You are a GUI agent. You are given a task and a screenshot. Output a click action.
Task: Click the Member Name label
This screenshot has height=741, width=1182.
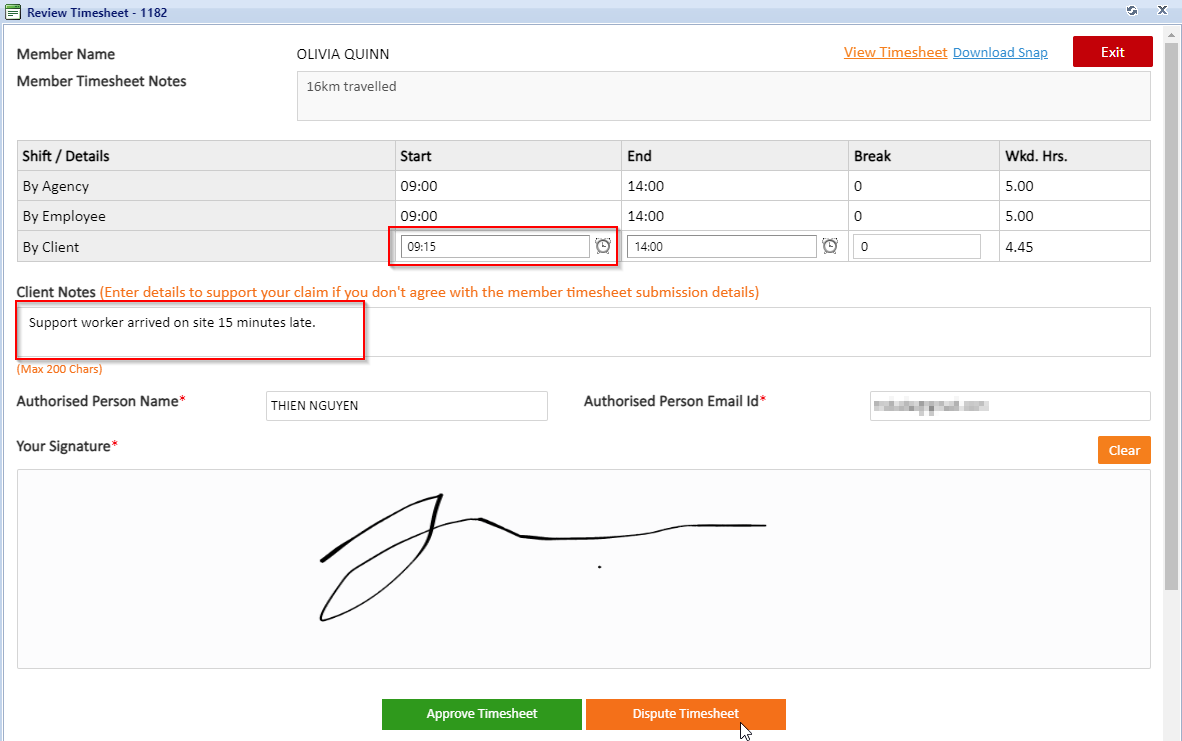pyautogui.click(x=66, y=54)
